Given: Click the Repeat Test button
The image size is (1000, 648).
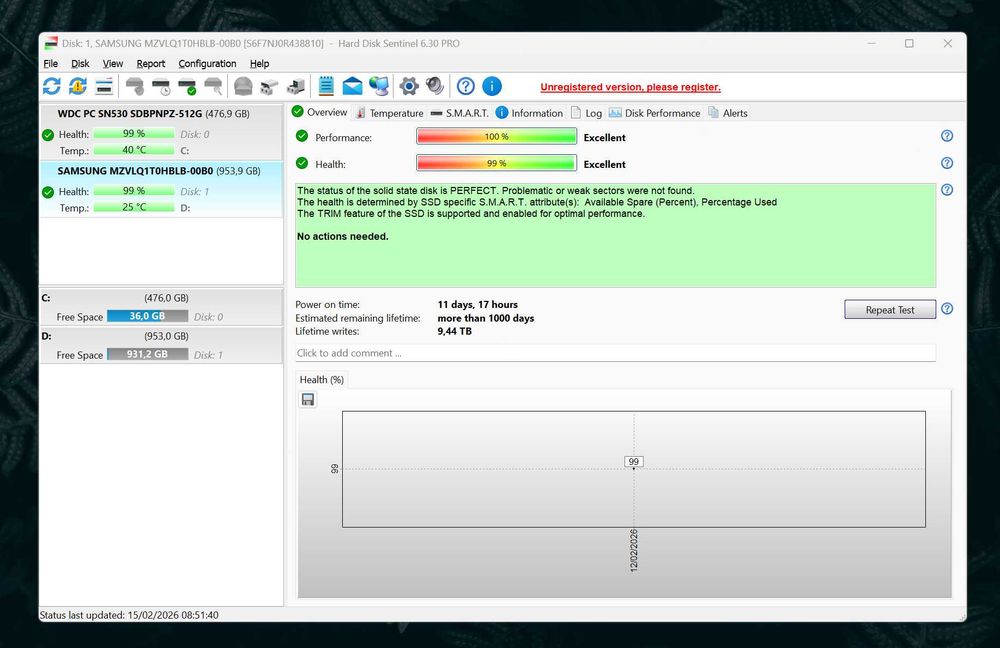Looking at the screenshot, I should click(890, 310).
